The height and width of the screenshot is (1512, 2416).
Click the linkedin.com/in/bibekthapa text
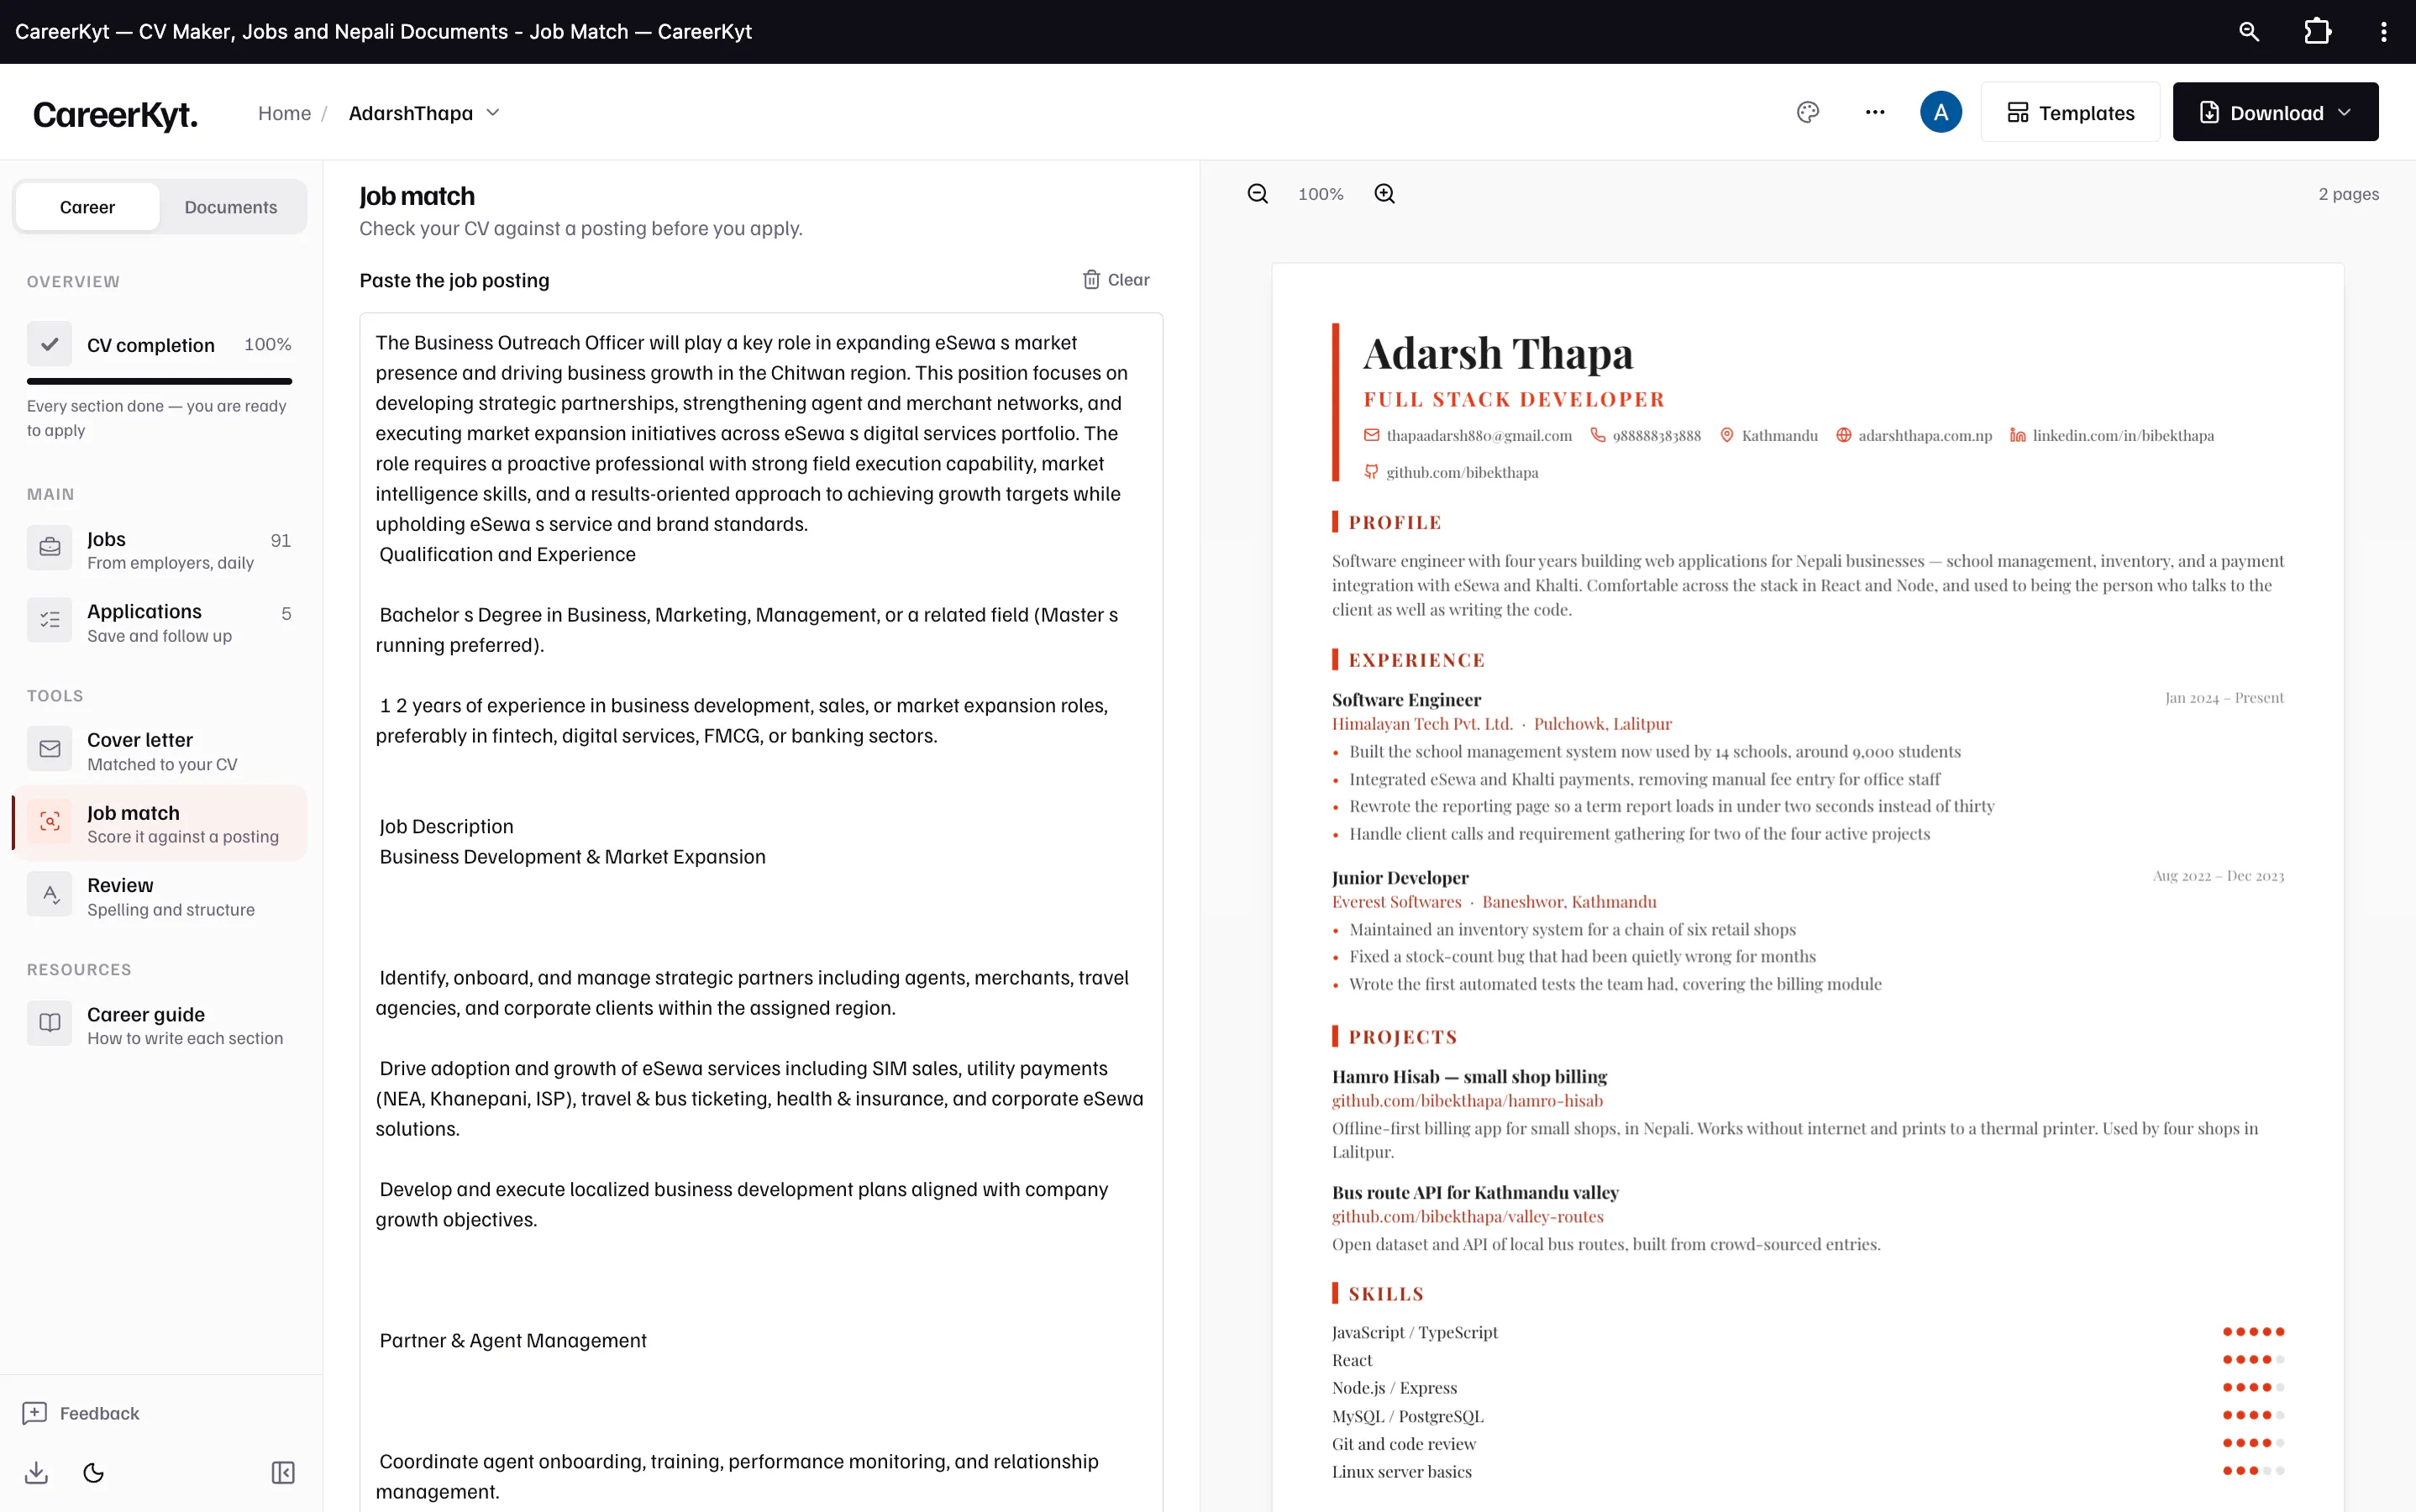point(2123,436)
